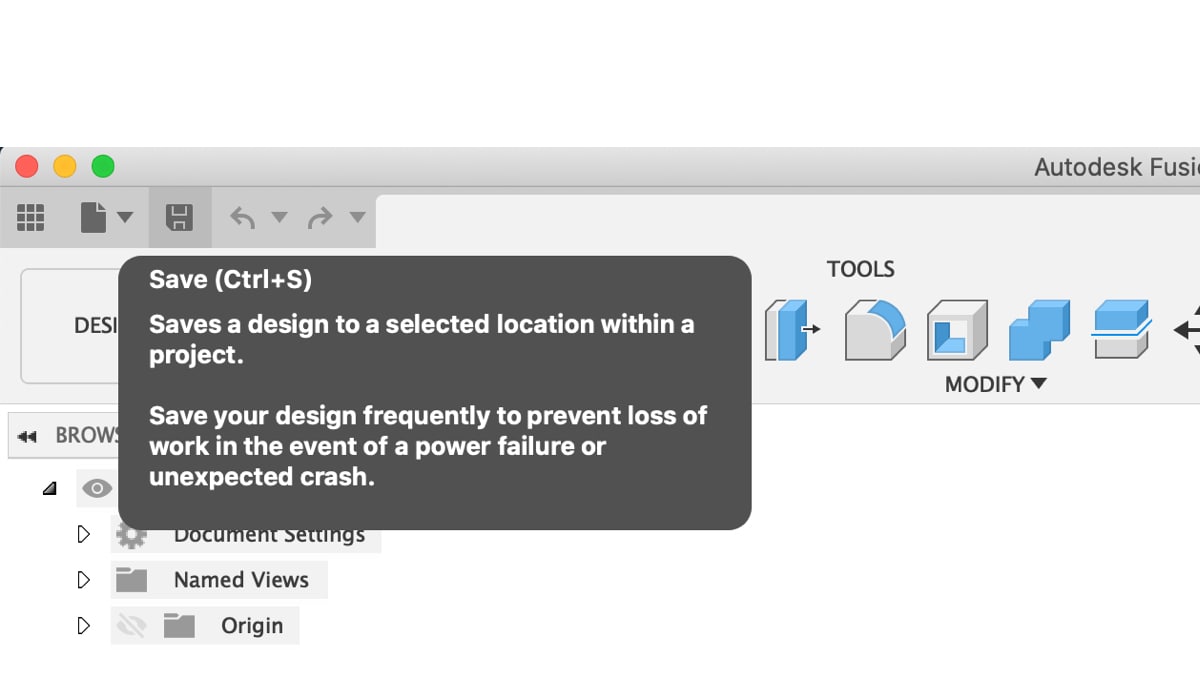Open the Undo history dropdown arrow
The width and height of the screenshot is (1200, 675).
(x=280, y=217)
